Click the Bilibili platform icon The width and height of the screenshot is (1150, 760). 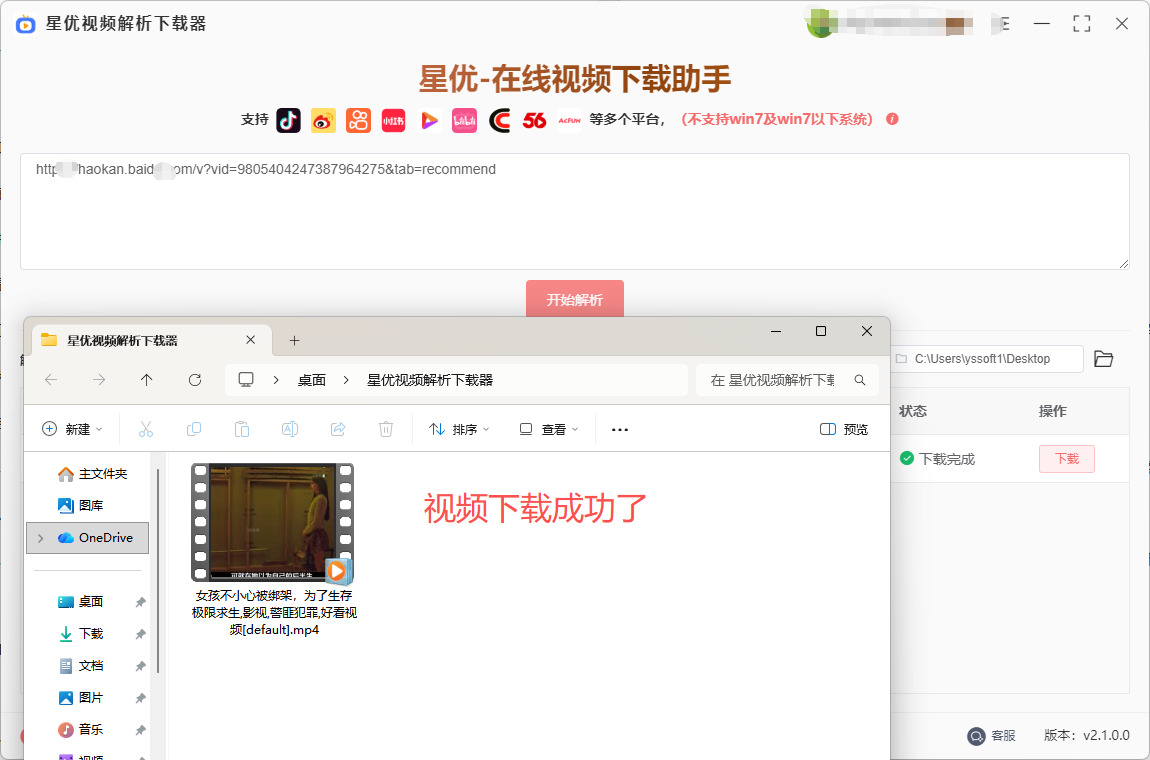(x=464, y=120)
